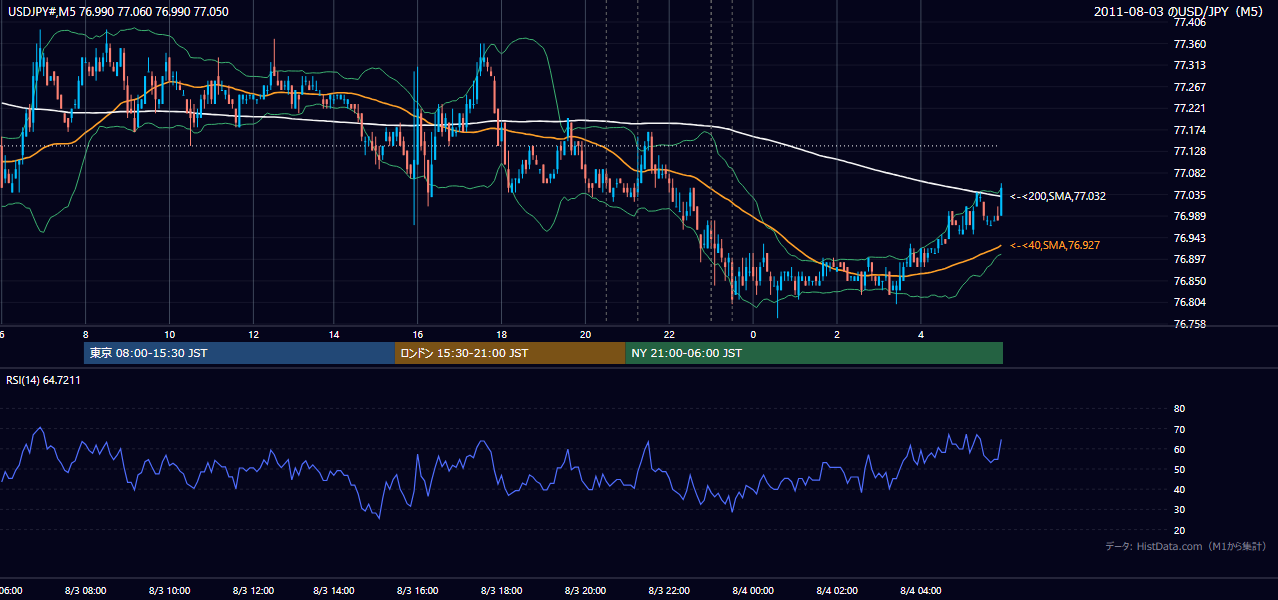Click hour label 12 under price chart
Image resolution: width=1278 pixels, height=600 pixels.
[253, 335]
